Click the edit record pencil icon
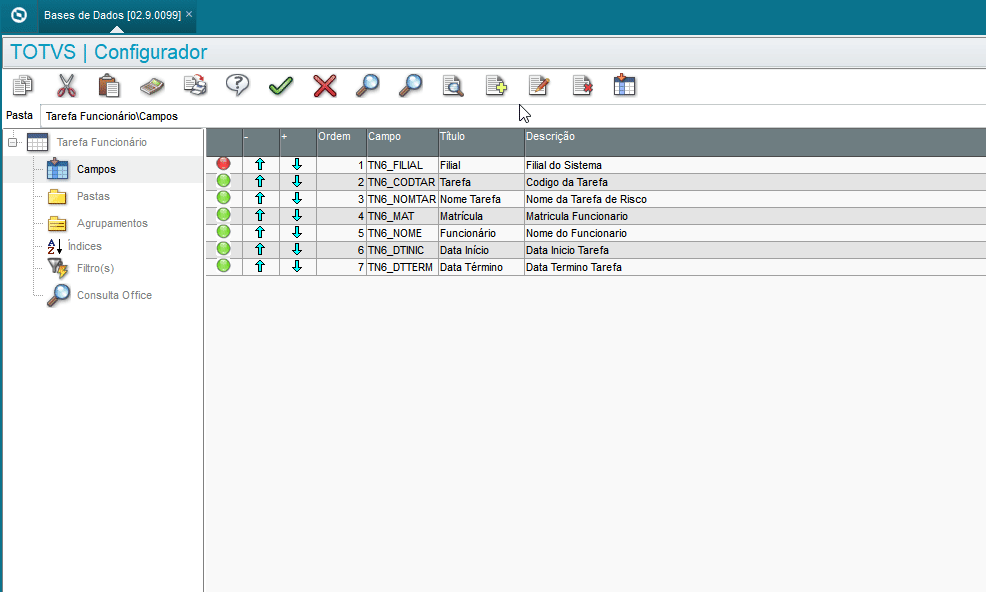The image size is (986, 592). [x=539, y=86]
